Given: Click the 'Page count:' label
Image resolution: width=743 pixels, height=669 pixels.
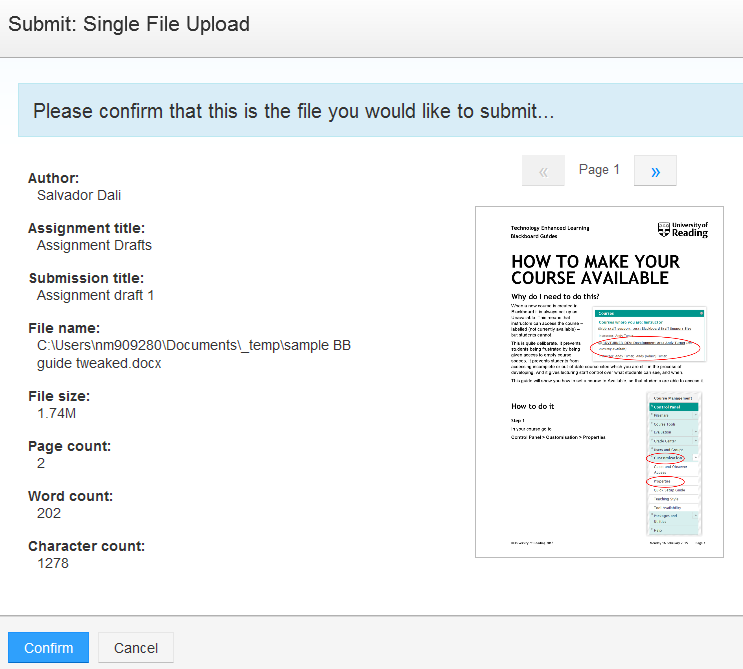Looking at the screenshot, I should (x=69, y=446).
